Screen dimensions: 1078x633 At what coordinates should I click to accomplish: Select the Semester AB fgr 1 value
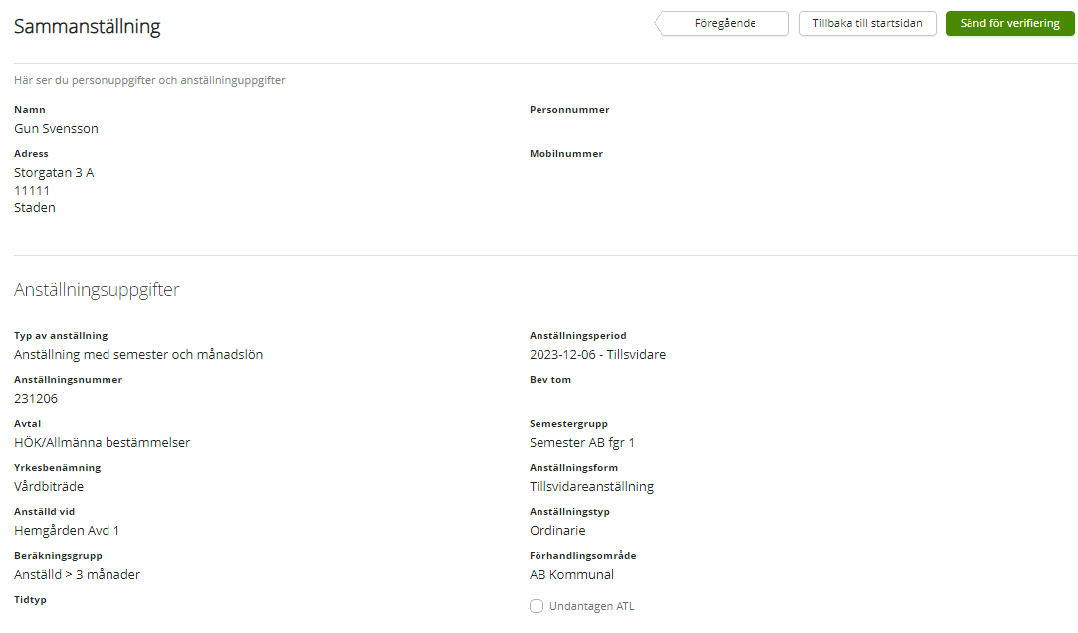tap(582, 443)
